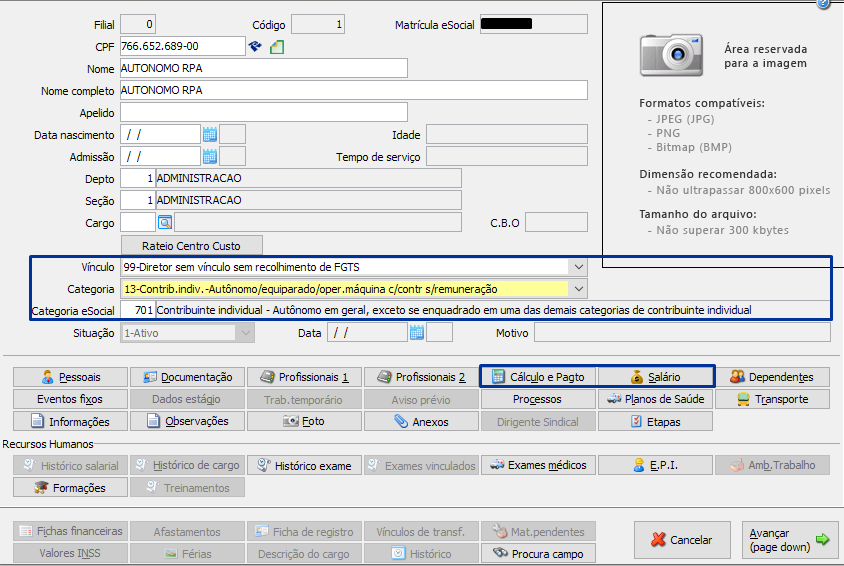Screen dimensions: 844x566
Task: Click the green document icon beside CPF
Action: 277,47
